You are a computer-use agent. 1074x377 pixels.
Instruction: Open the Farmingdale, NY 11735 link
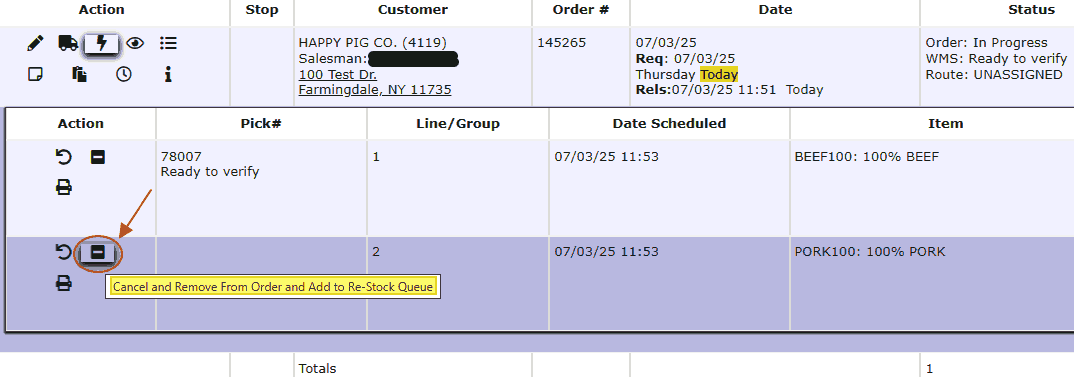pyautogui.click(x=375, y=90)
